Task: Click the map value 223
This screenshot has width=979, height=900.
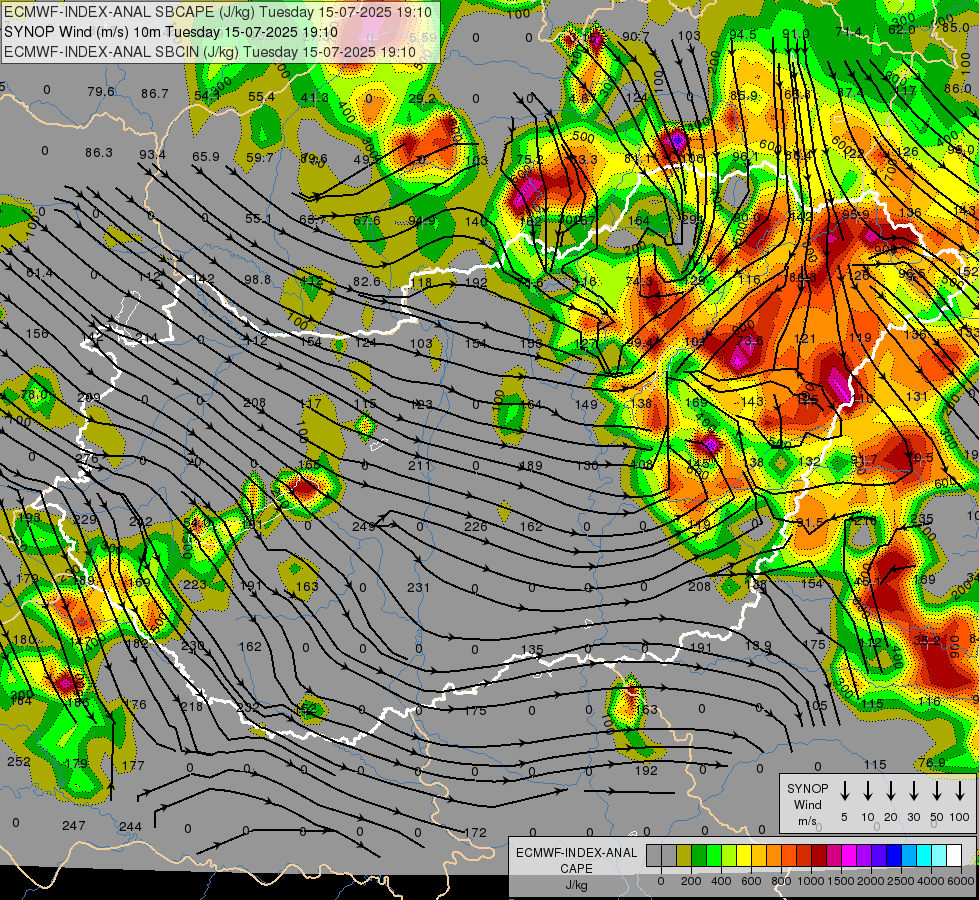Action: tap(195, 585)
